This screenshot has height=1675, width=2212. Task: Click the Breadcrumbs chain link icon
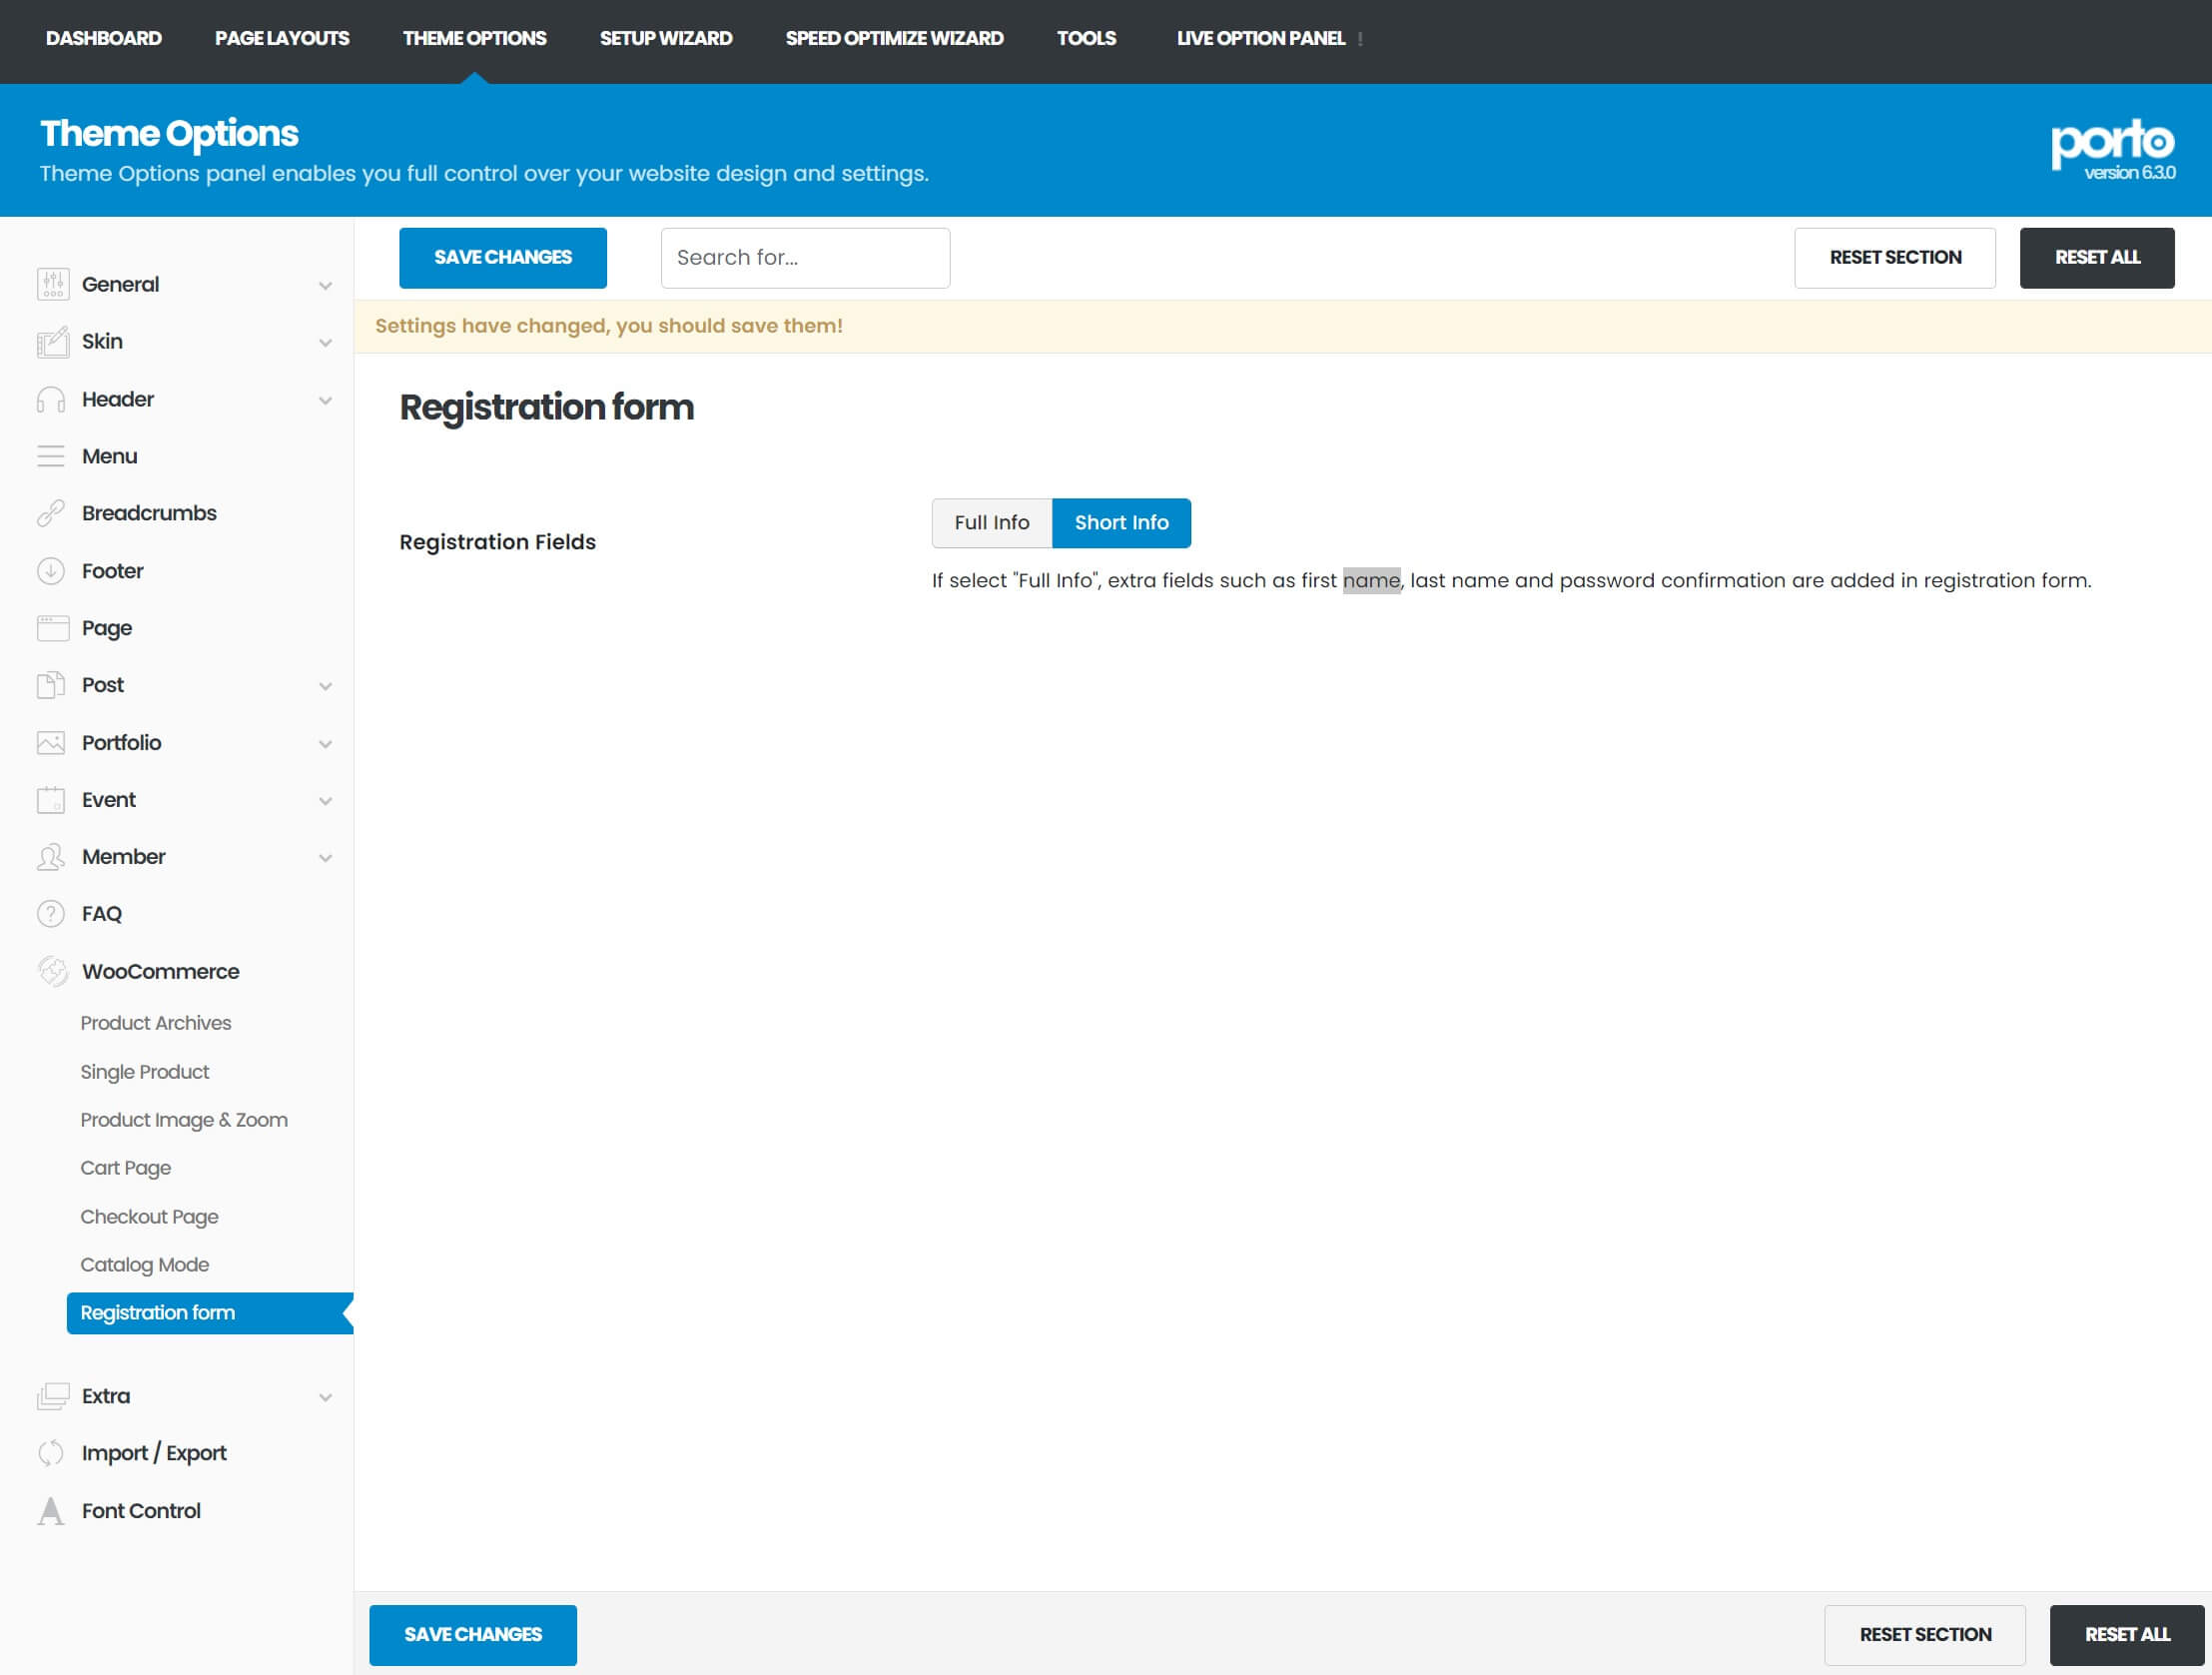coord(51,514)
